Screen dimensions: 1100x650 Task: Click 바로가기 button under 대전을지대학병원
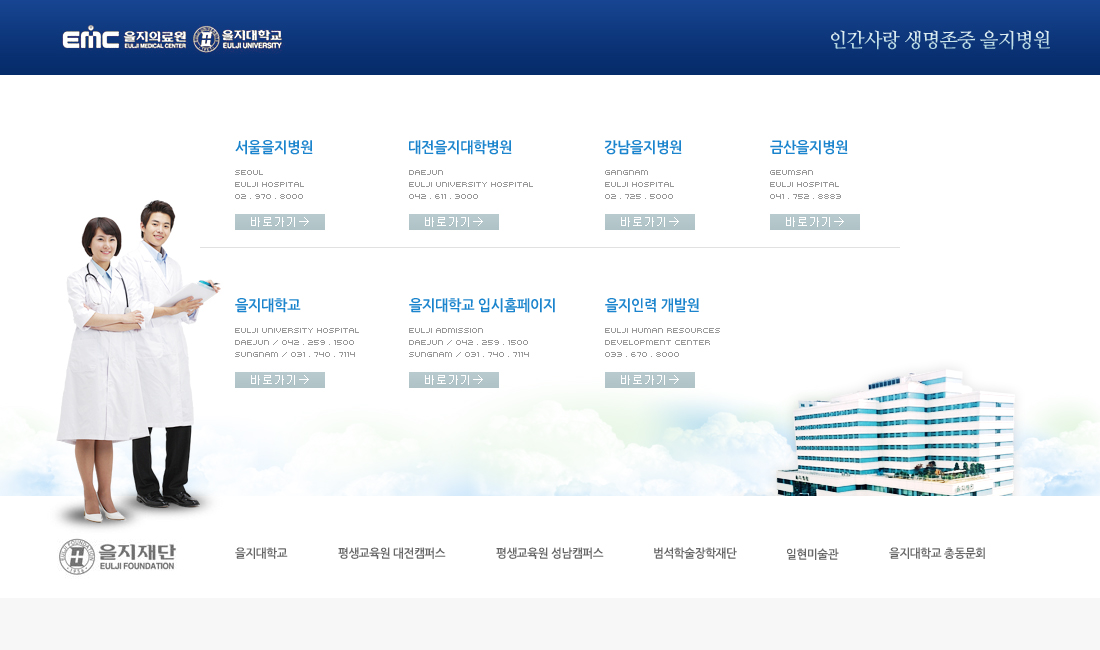[x=454, y=222]
